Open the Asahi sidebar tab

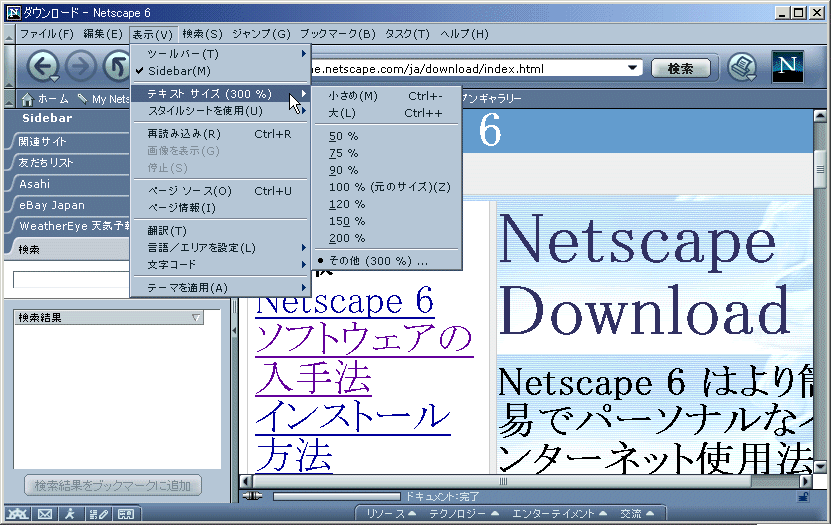pyautogui.click(x=67, y=184)
